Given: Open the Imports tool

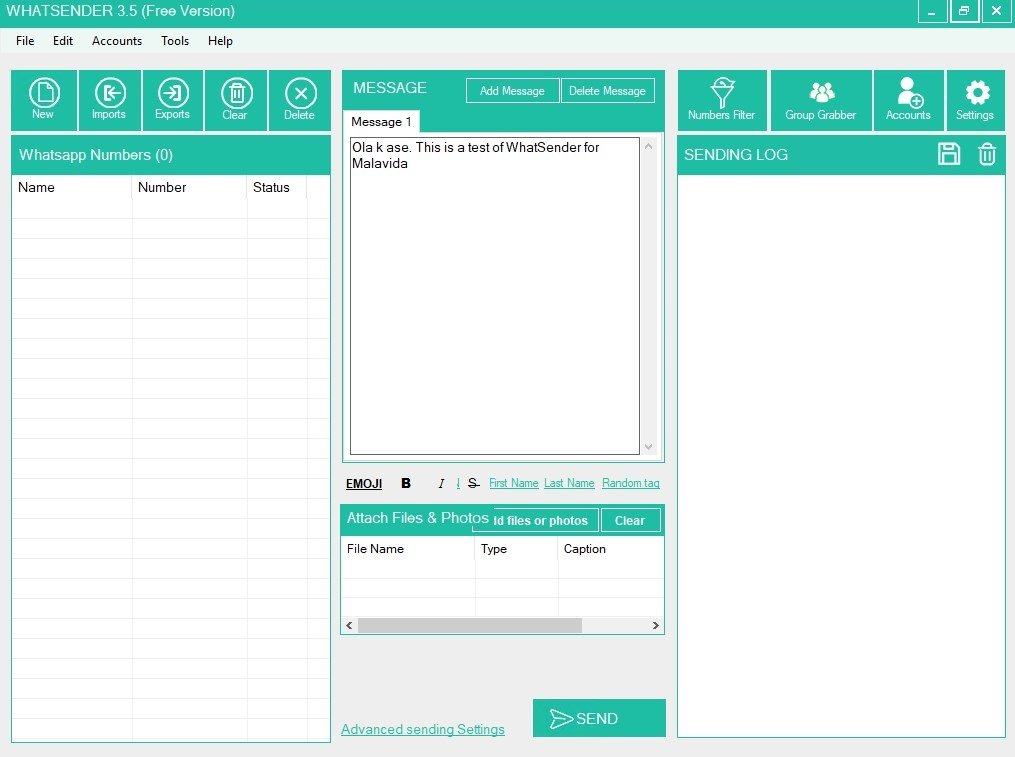Looking at the screenshot, I should (x=109, y=100).
